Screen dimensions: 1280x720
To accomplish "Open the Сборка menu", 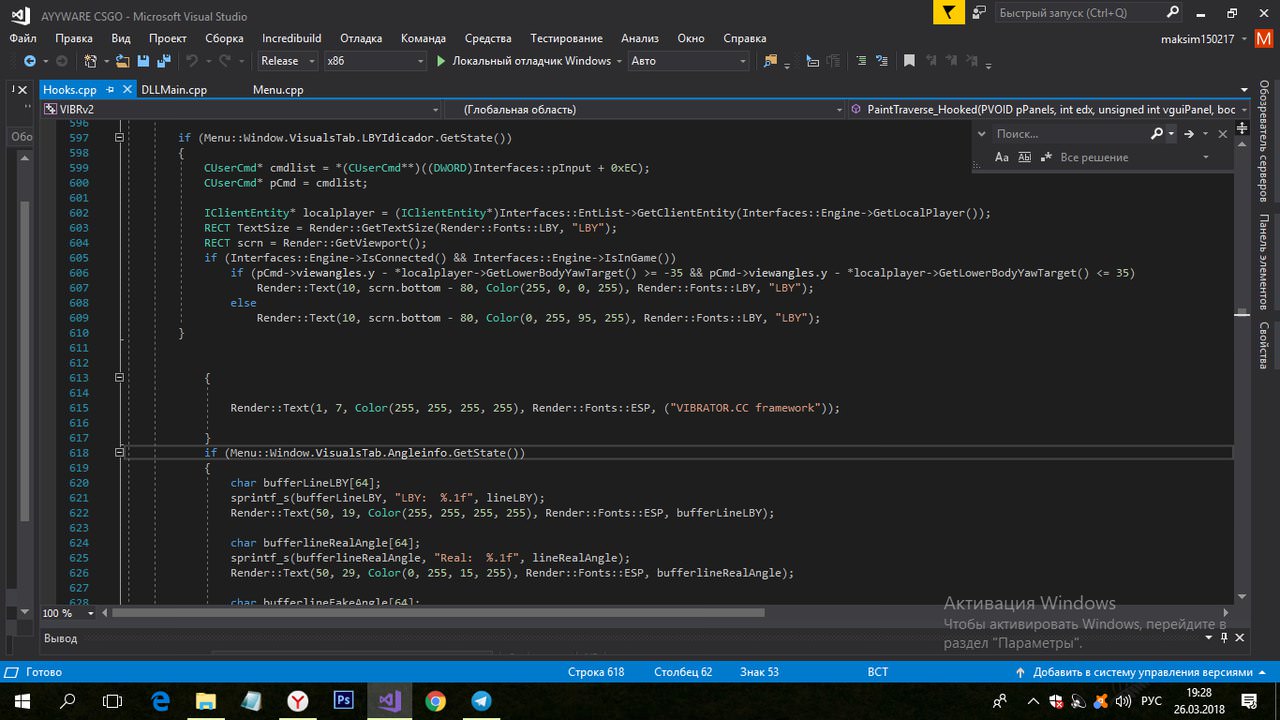I will [224, 38].
